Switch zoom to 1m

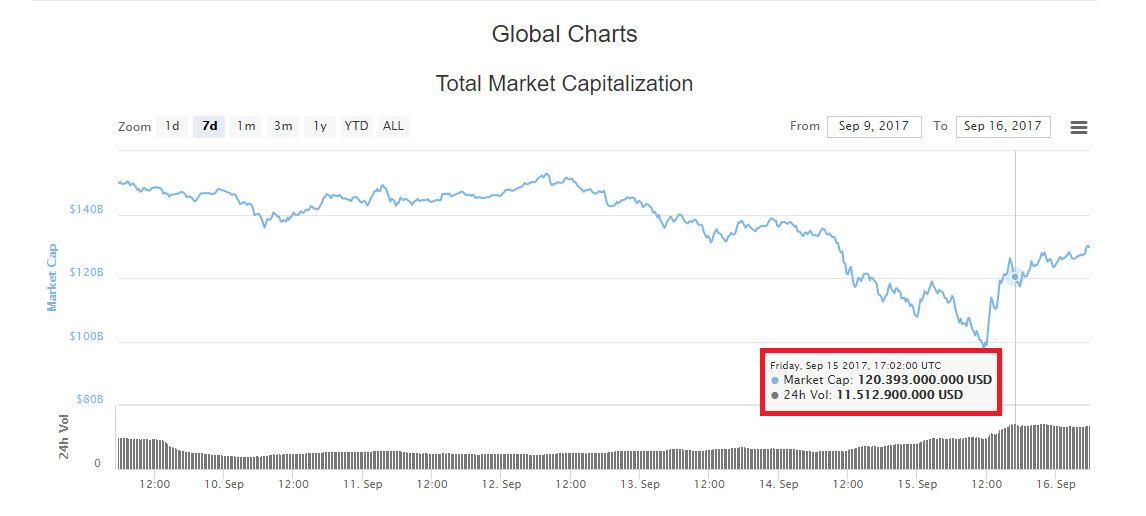click(246, 126)
